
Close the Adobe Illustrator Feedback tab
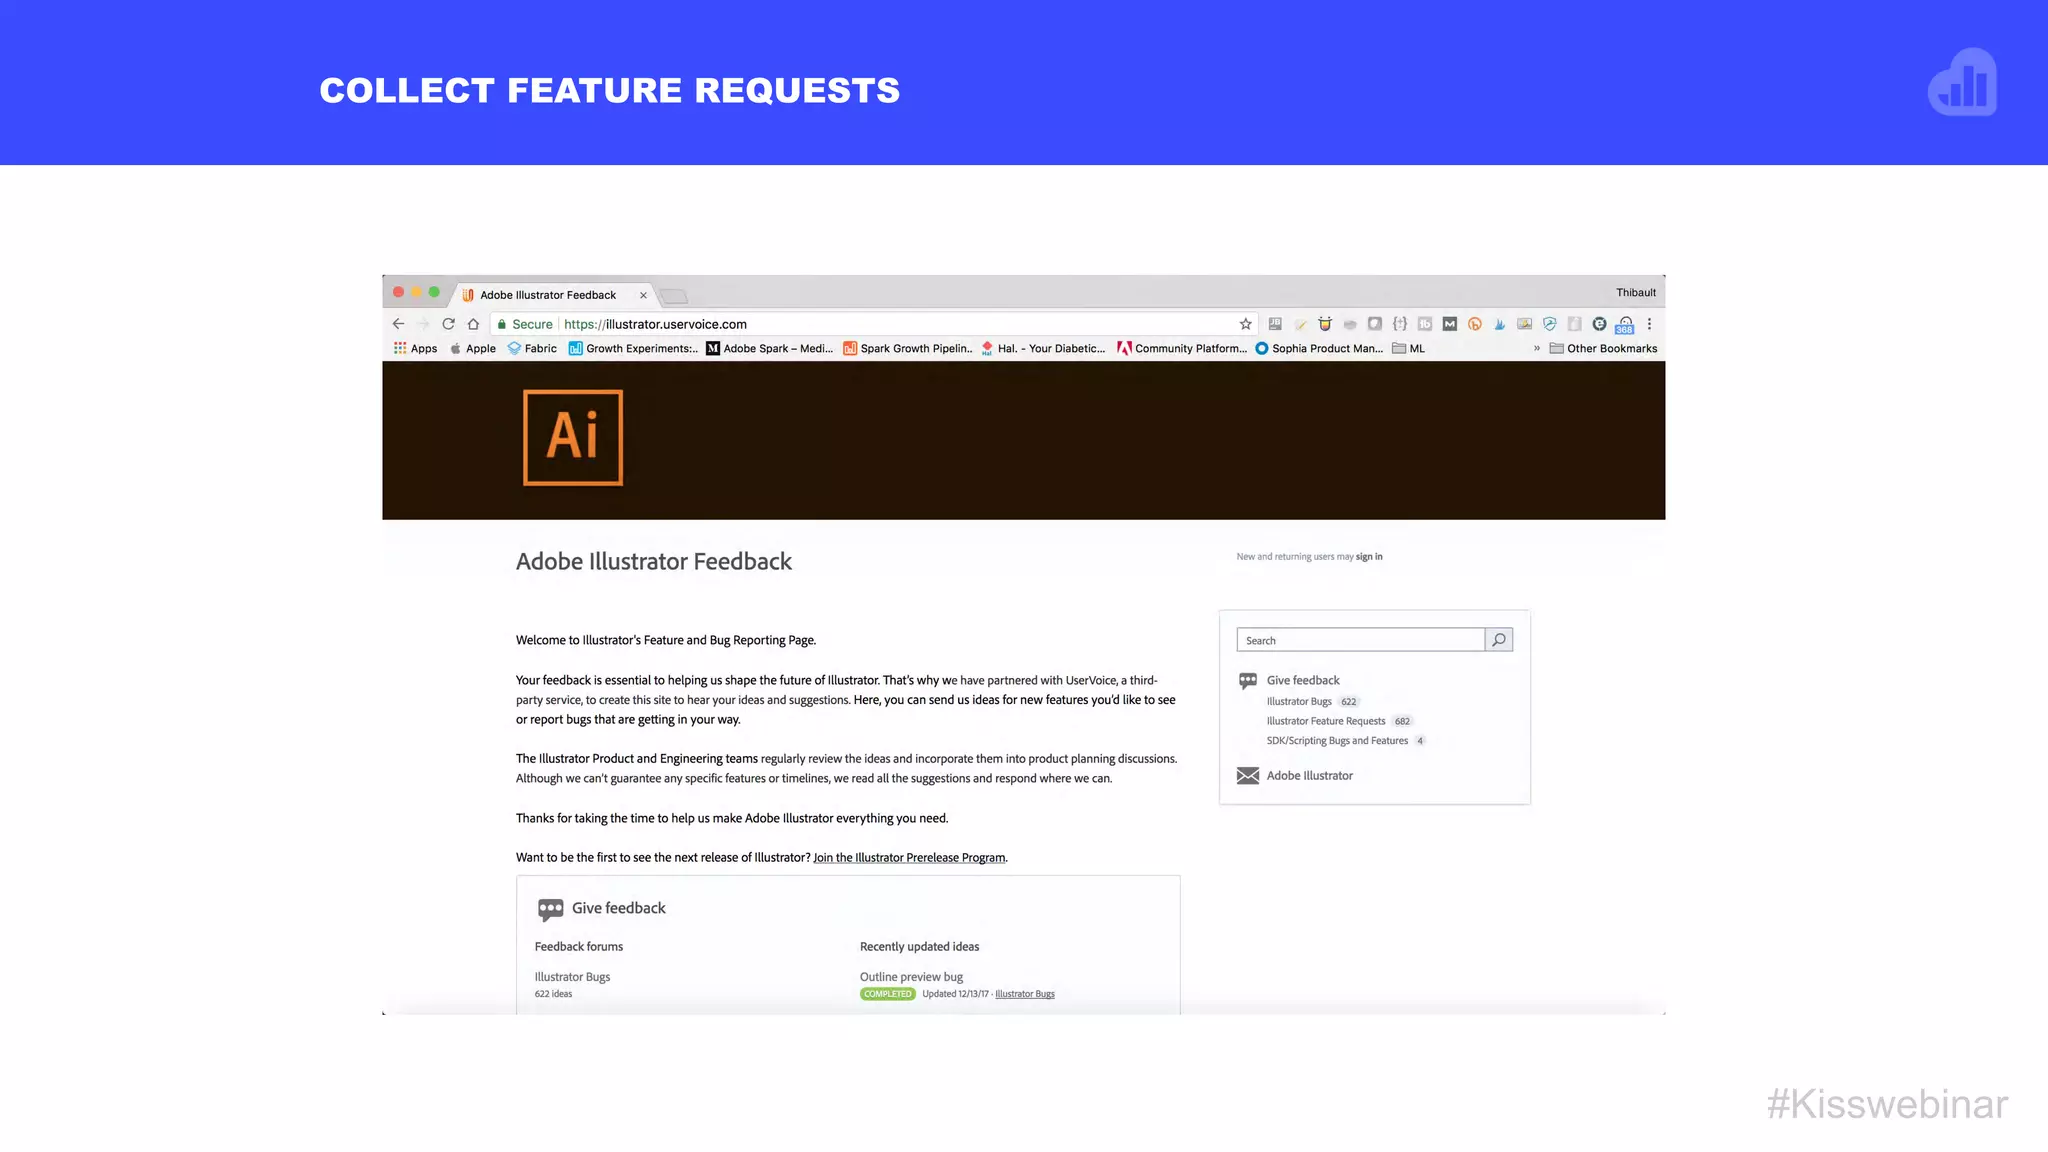click(643, 295)
